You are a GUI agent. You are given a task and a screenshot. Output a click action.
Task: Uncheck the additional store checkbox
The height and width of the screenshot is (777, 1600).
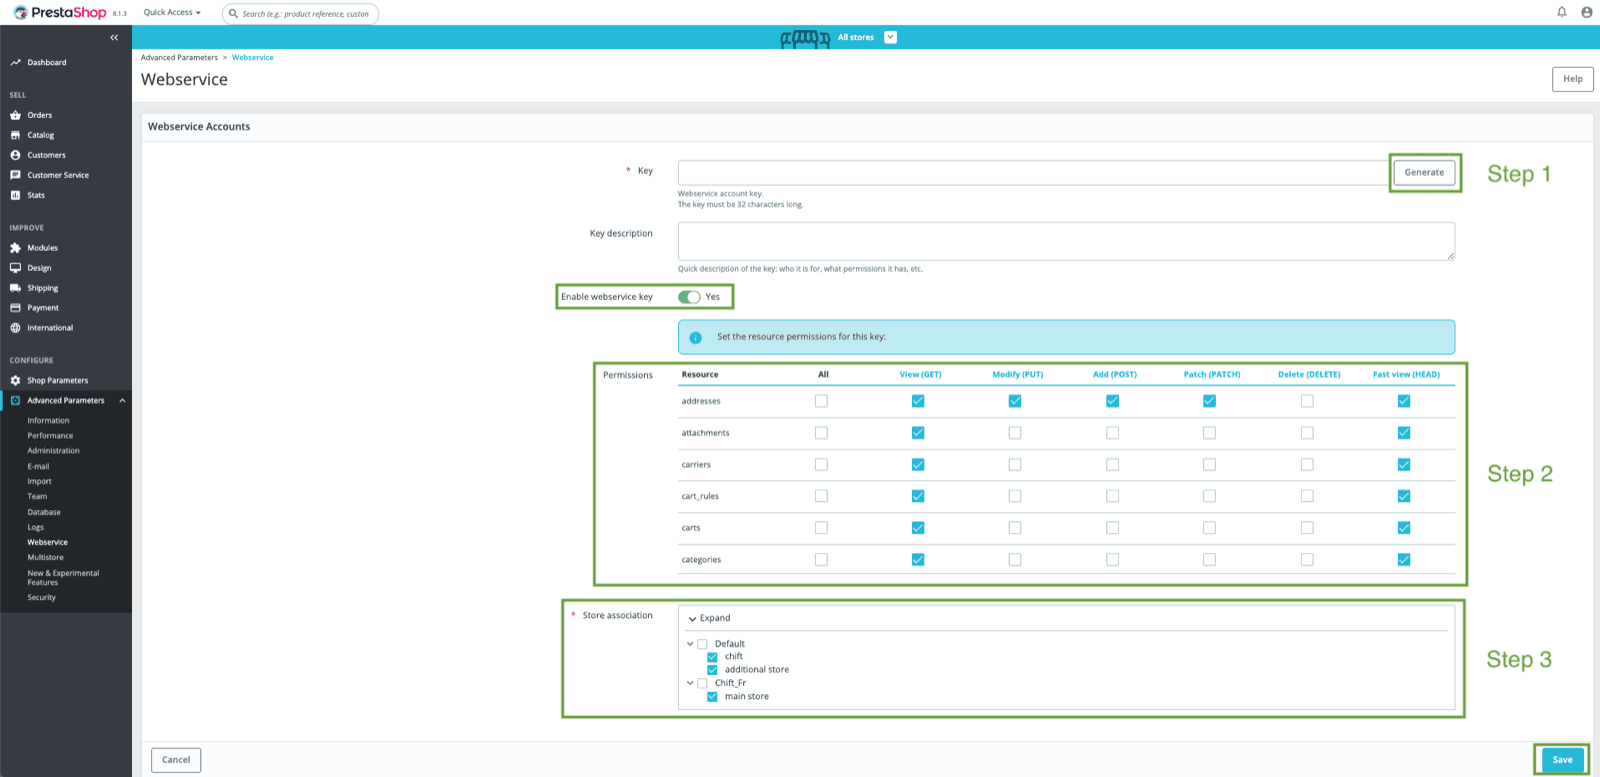[712, 670]
